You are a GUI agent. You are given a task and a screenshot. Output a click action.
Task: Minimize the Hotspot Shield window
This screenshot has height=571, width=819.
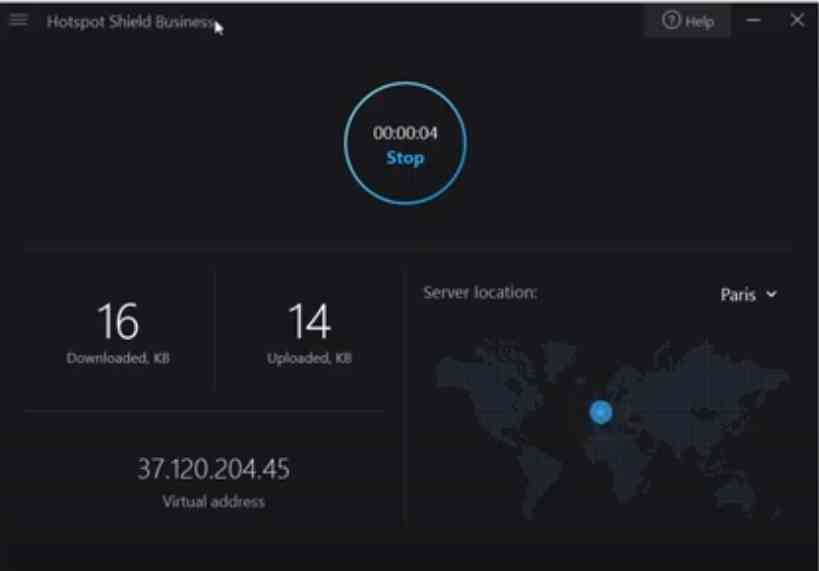tap(753, 20)
